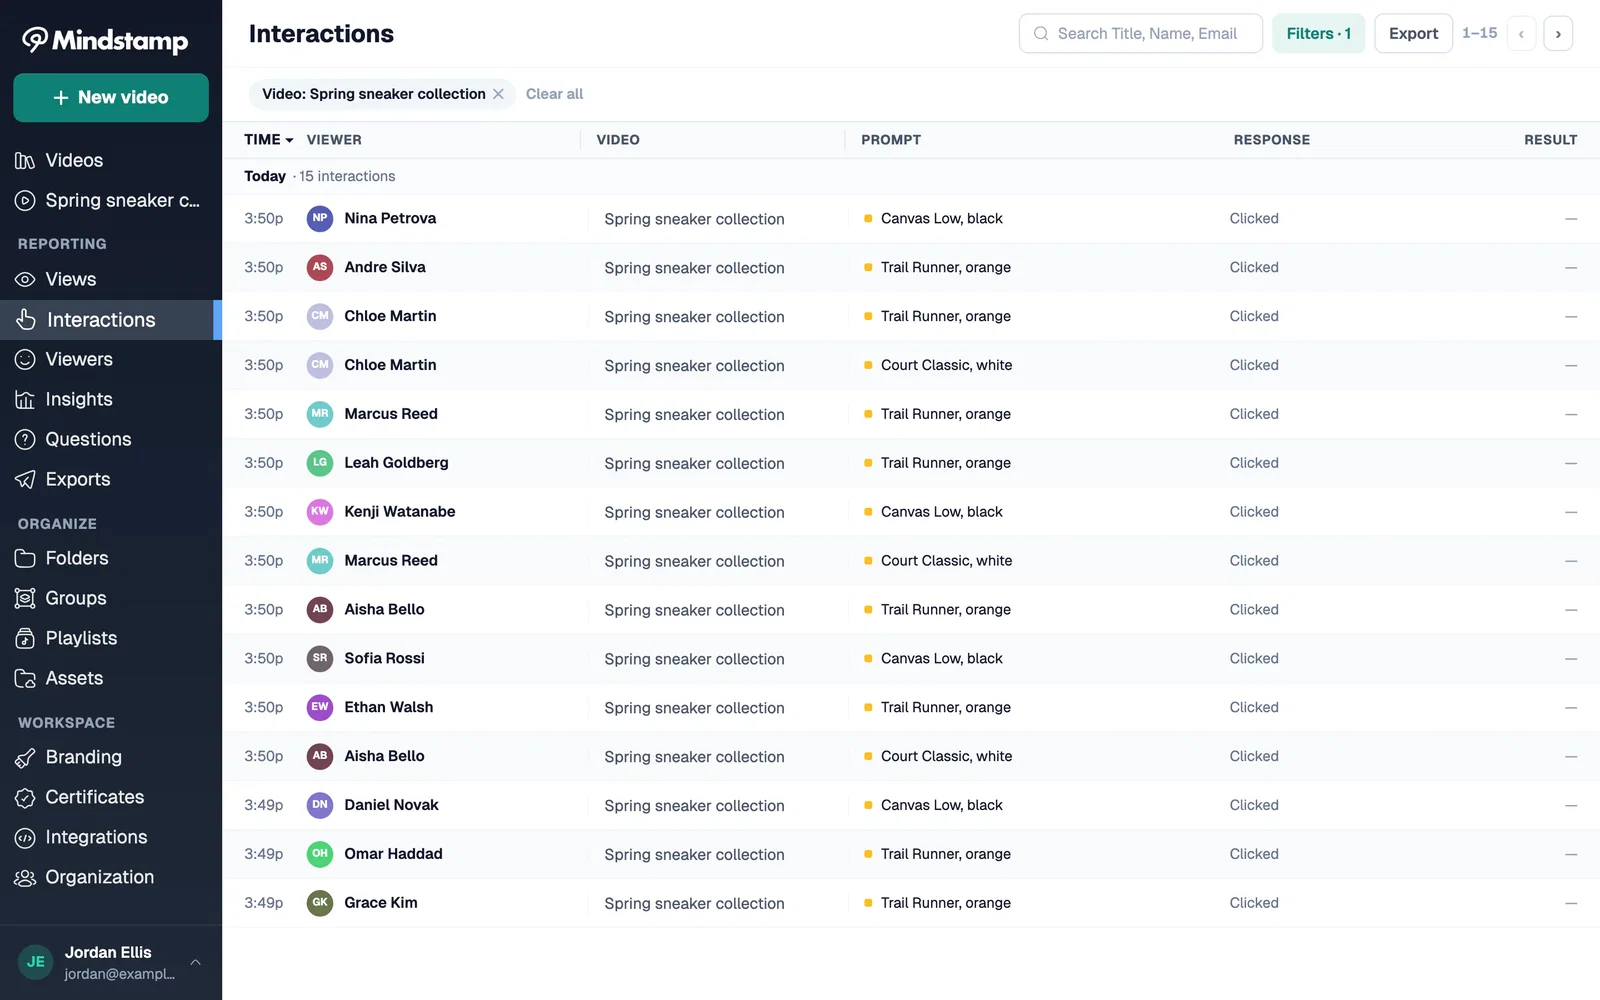The image size is (1600, 1000).
Task: Click the Questions help-circle icon
Action: click(25, 440)
